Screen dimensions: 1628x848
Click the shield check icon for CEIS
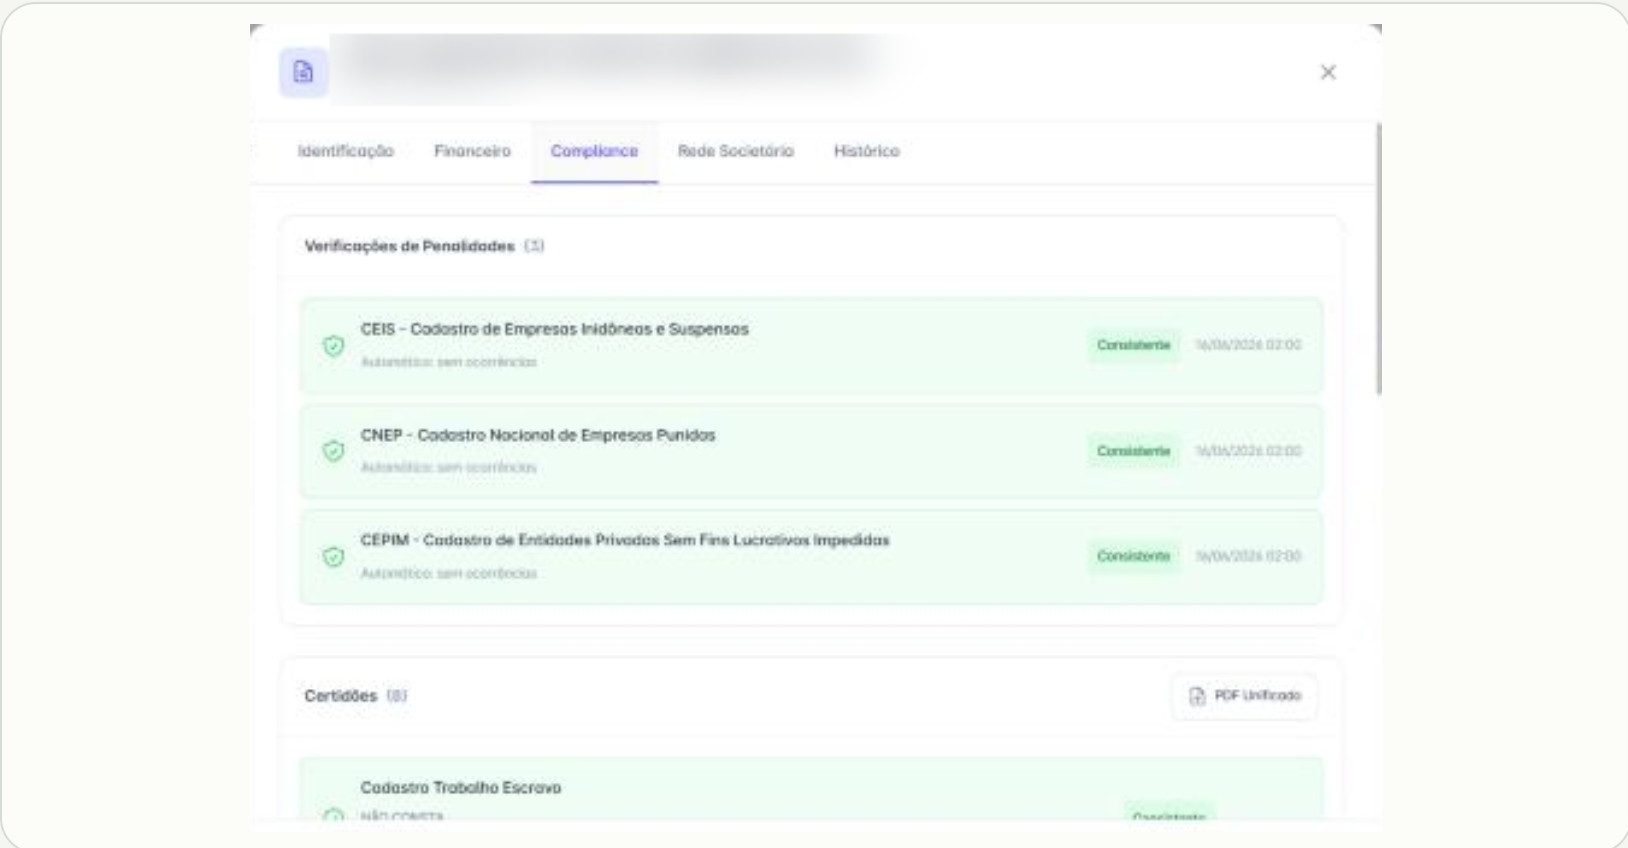tap(333, 346)
